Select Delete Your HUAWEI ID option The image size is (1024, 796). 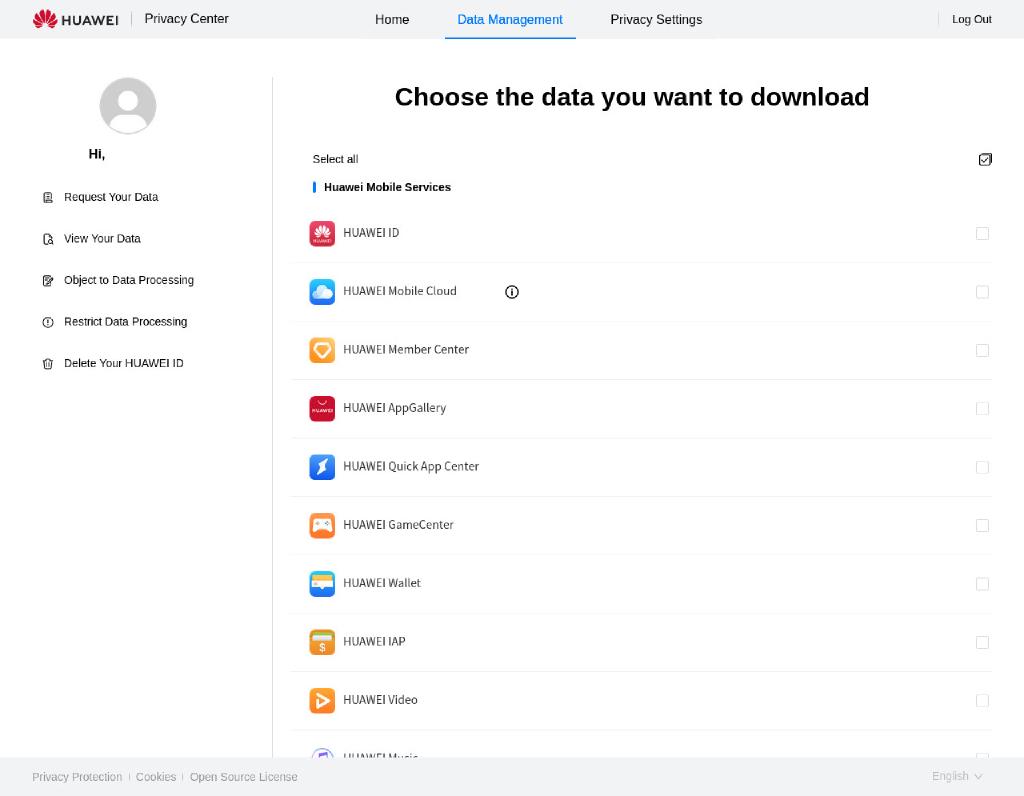[124, 363]
